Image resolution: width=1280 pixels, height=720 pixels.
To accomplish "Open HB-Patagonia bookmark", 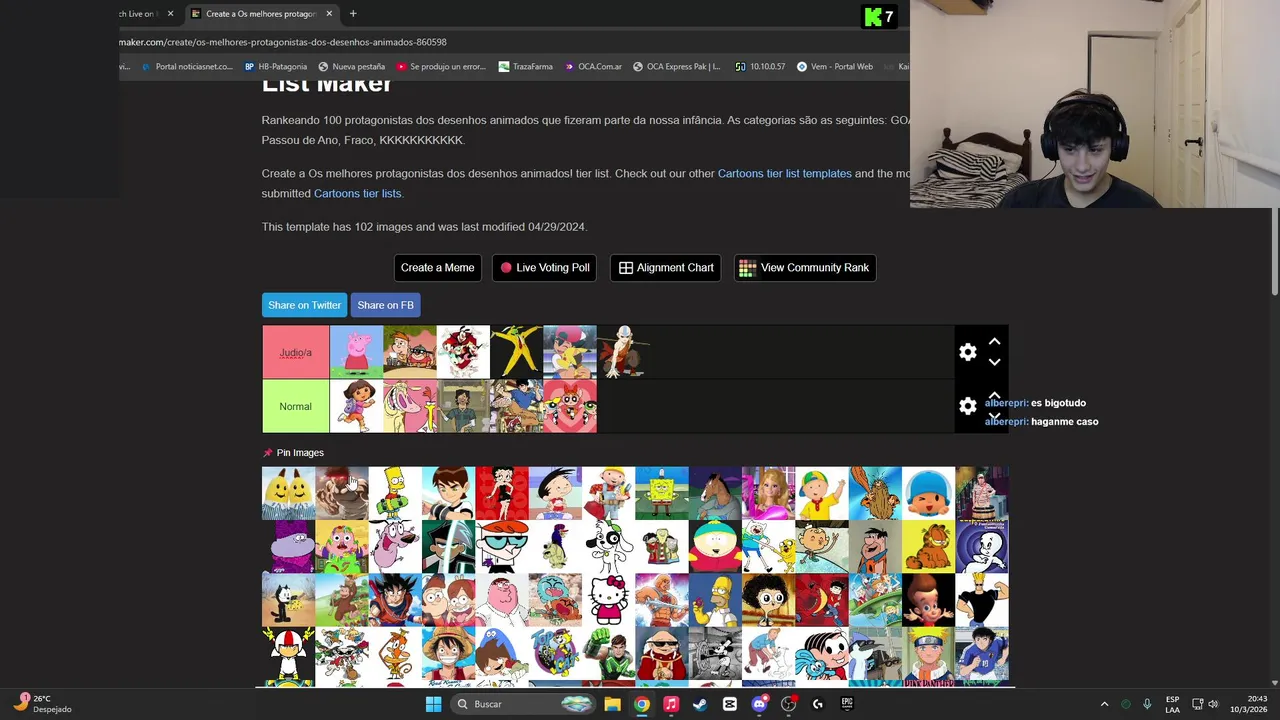I will coord(276,67).
